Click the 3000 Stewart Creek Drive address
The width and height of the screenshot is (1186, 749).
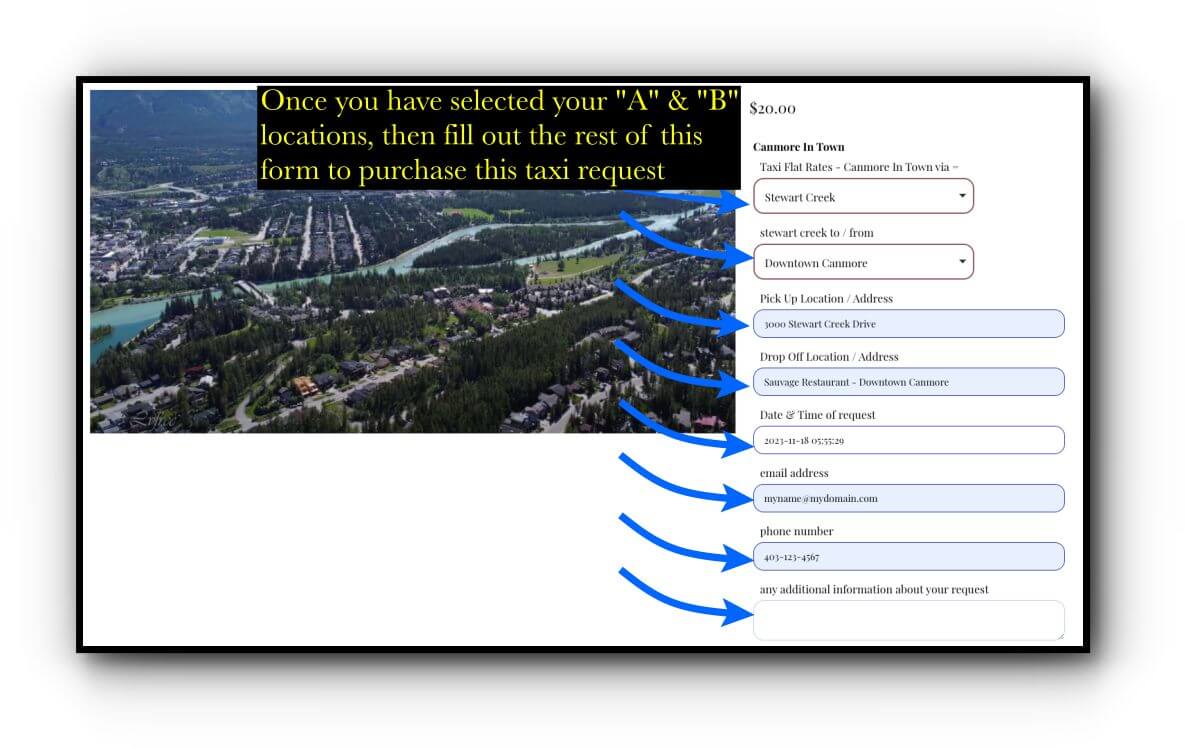(x=906, y=323)
